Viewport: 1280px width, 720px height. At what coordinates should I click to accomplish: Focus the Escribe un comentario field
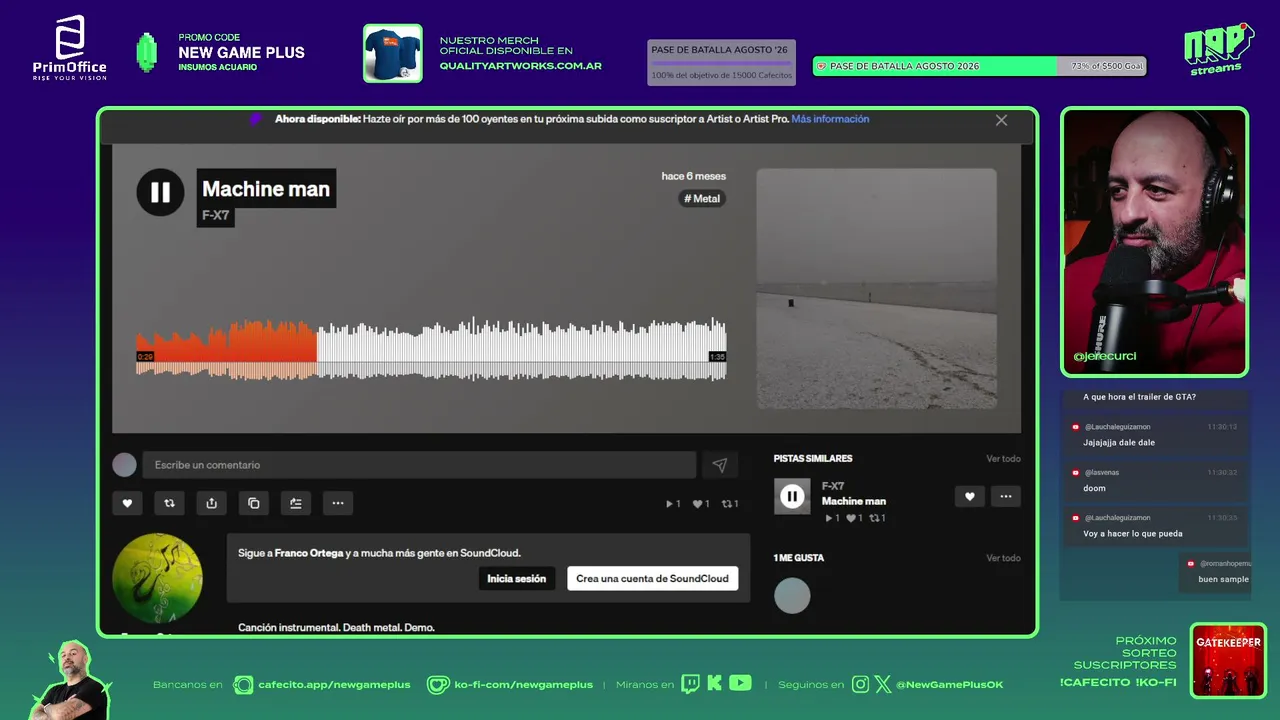(419, 465)
